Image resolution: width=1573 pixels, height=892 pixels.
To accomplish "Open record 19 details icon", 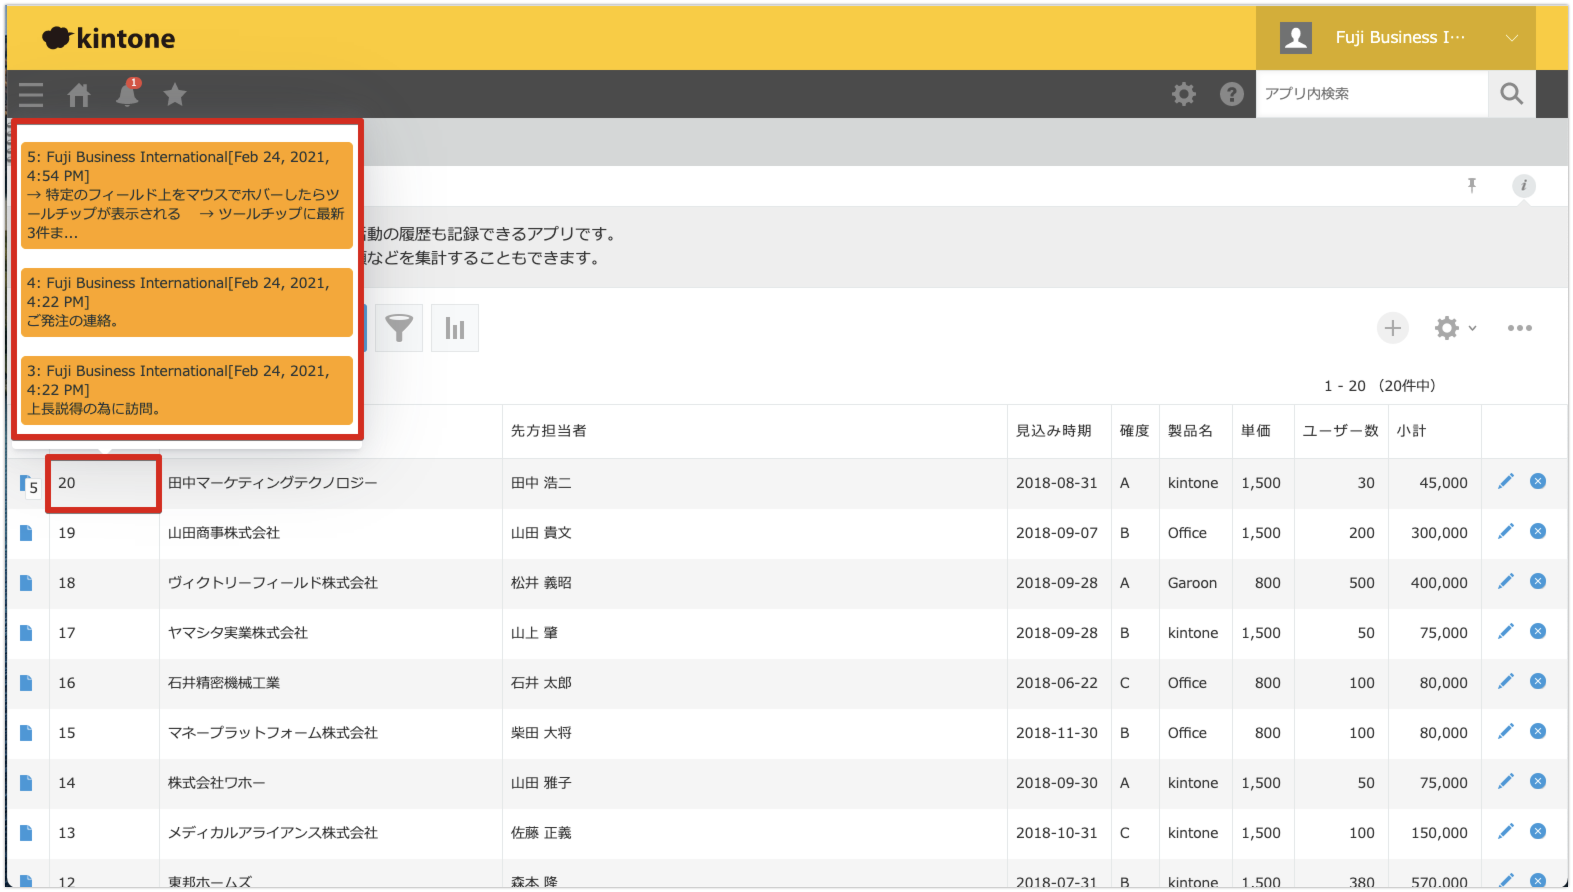I will tap(26, 533).
